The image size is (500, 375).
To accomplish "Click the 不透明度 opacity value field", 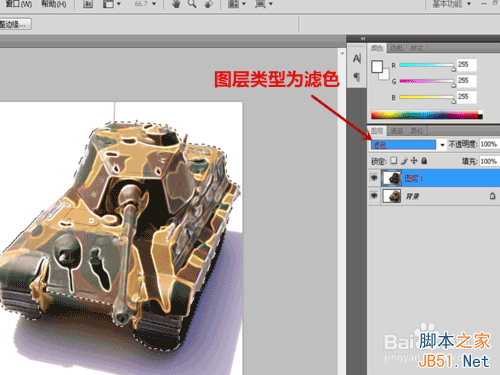I will point(489,144).
